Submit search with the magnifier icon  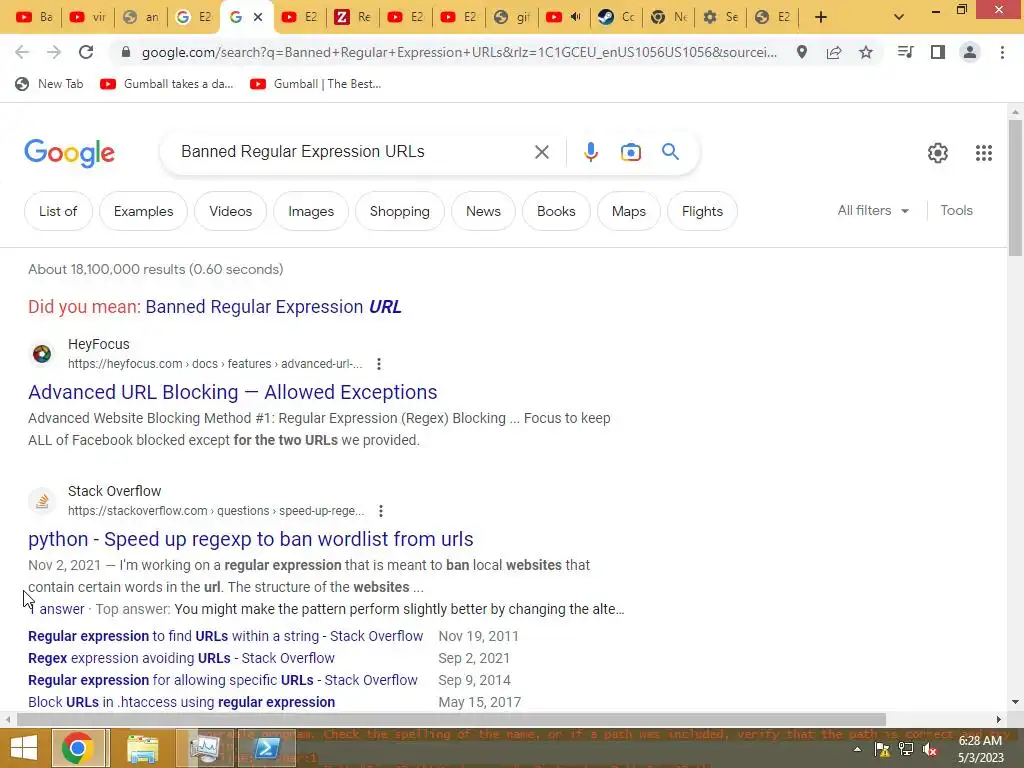tap(671, 152)
